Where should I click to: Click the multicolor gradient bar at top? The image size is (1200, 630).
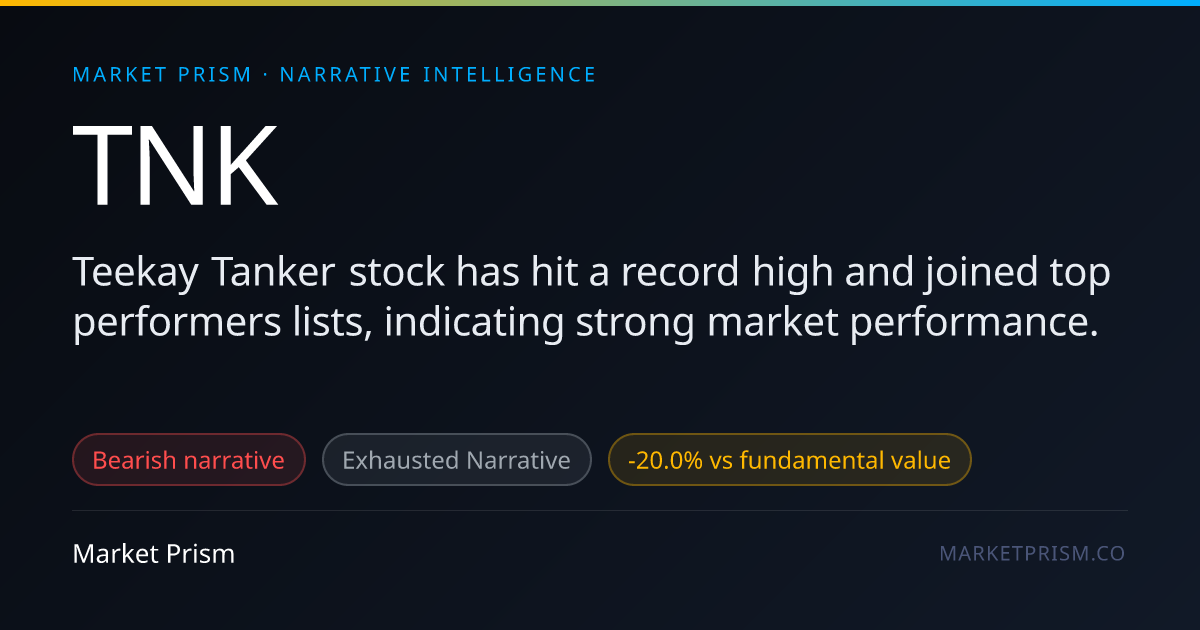pyautogui.click(x=600, y=3)
